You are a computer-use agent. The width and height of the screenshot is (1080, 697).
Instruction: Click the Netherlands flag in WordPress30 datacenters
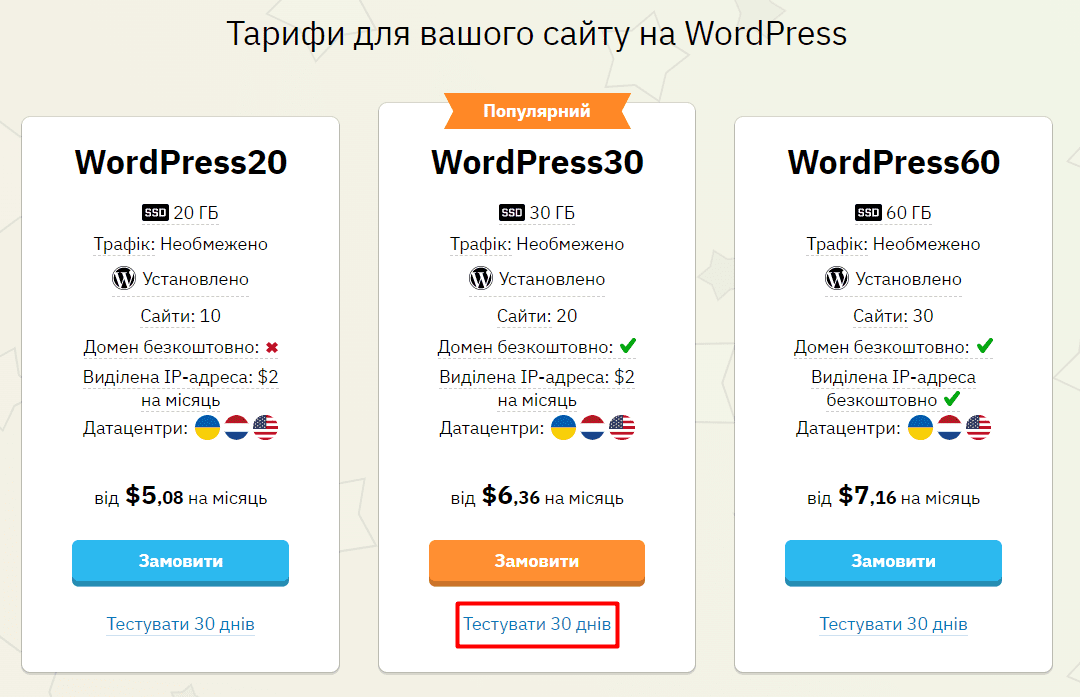pos(592,427)
